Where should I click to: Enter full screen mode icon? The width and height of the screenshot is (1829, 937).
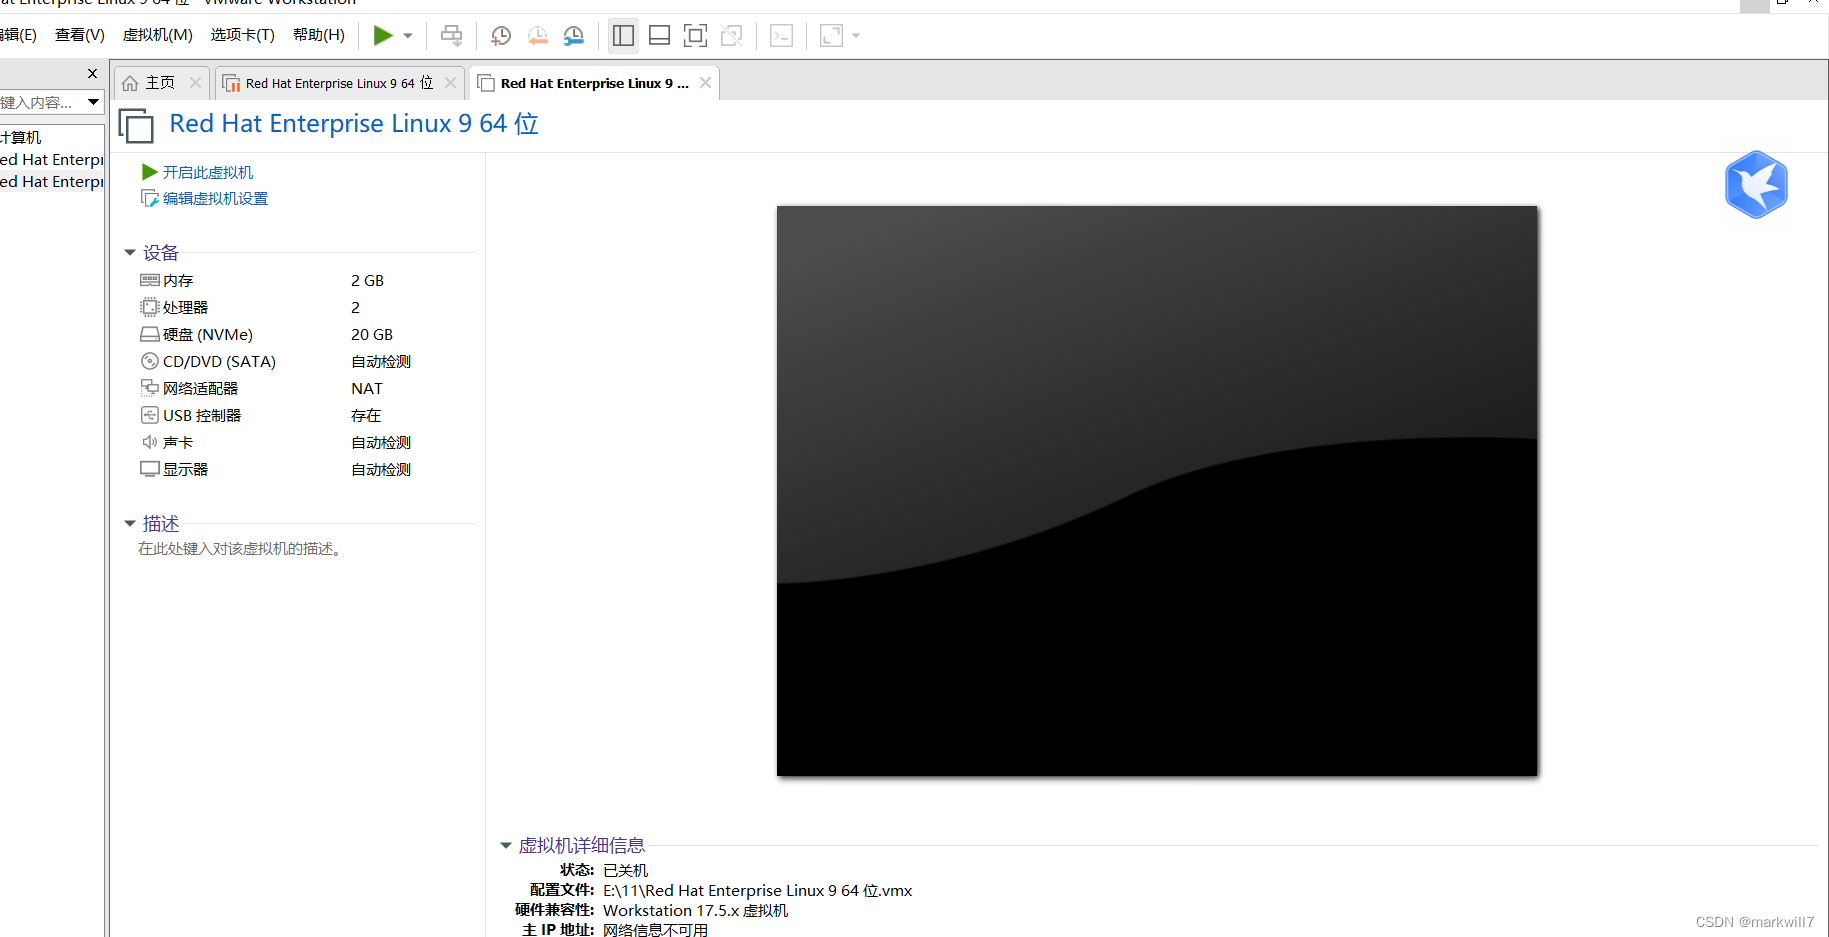coord(695,36)
